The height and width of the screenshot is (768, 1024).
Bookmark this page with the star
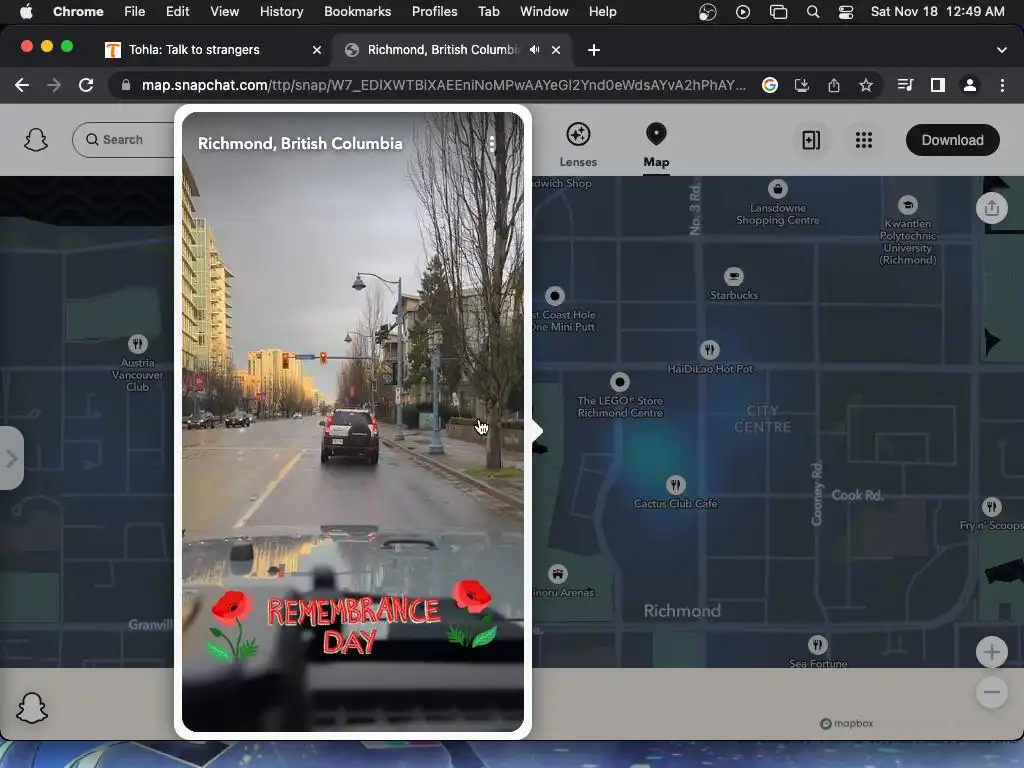coord(866,85)
